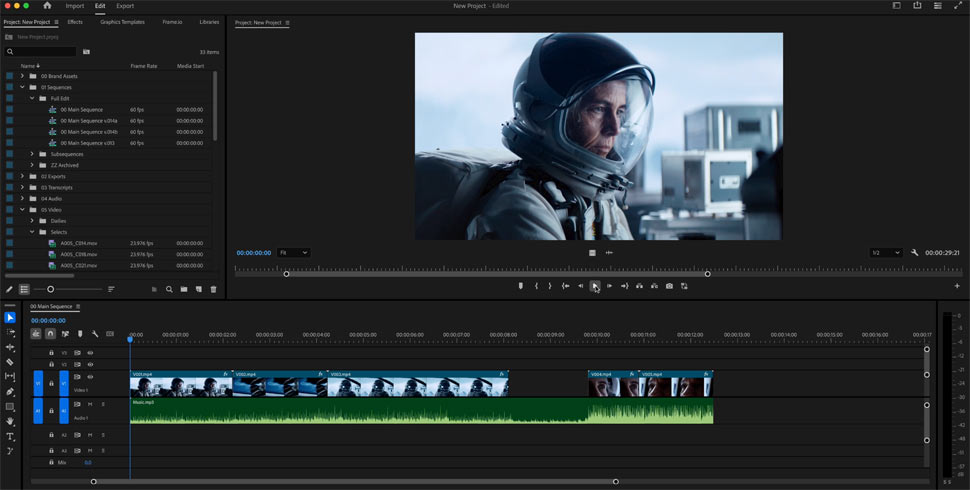Open the Fit zoom level dropdown

click(293, 253)
